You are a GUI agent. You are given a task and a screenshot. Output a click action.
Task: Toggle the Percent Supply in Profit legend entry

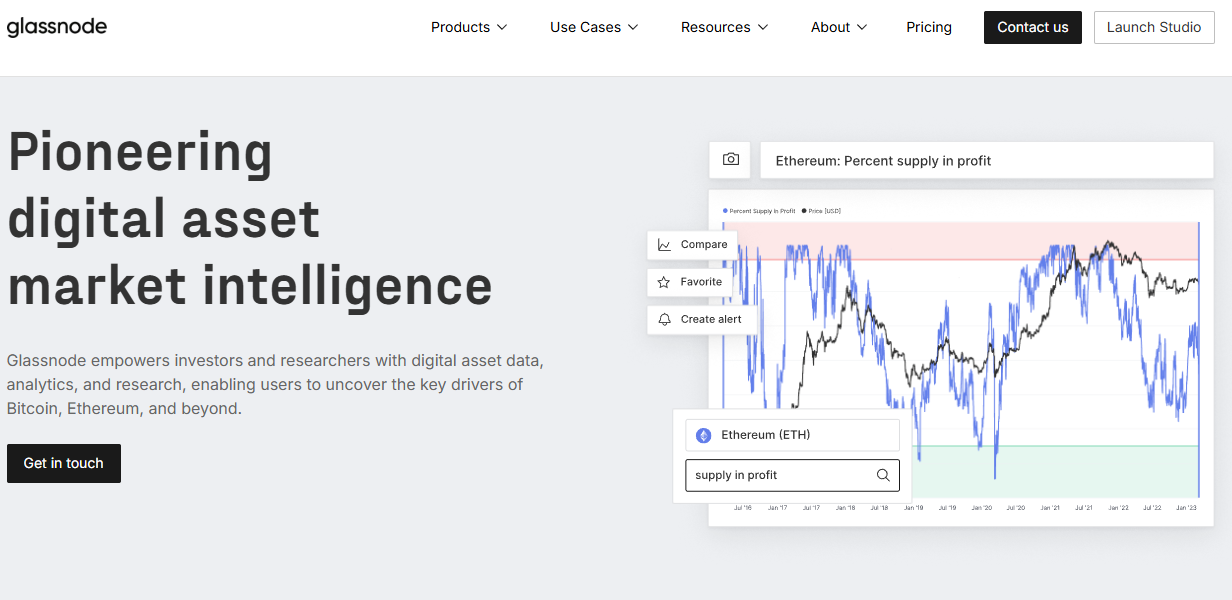pos(762,211)
